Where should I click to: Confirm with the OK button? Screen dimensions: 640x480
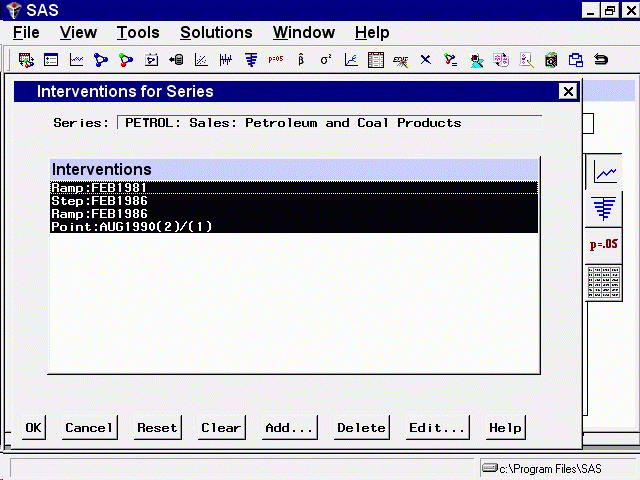click(33, 427)
